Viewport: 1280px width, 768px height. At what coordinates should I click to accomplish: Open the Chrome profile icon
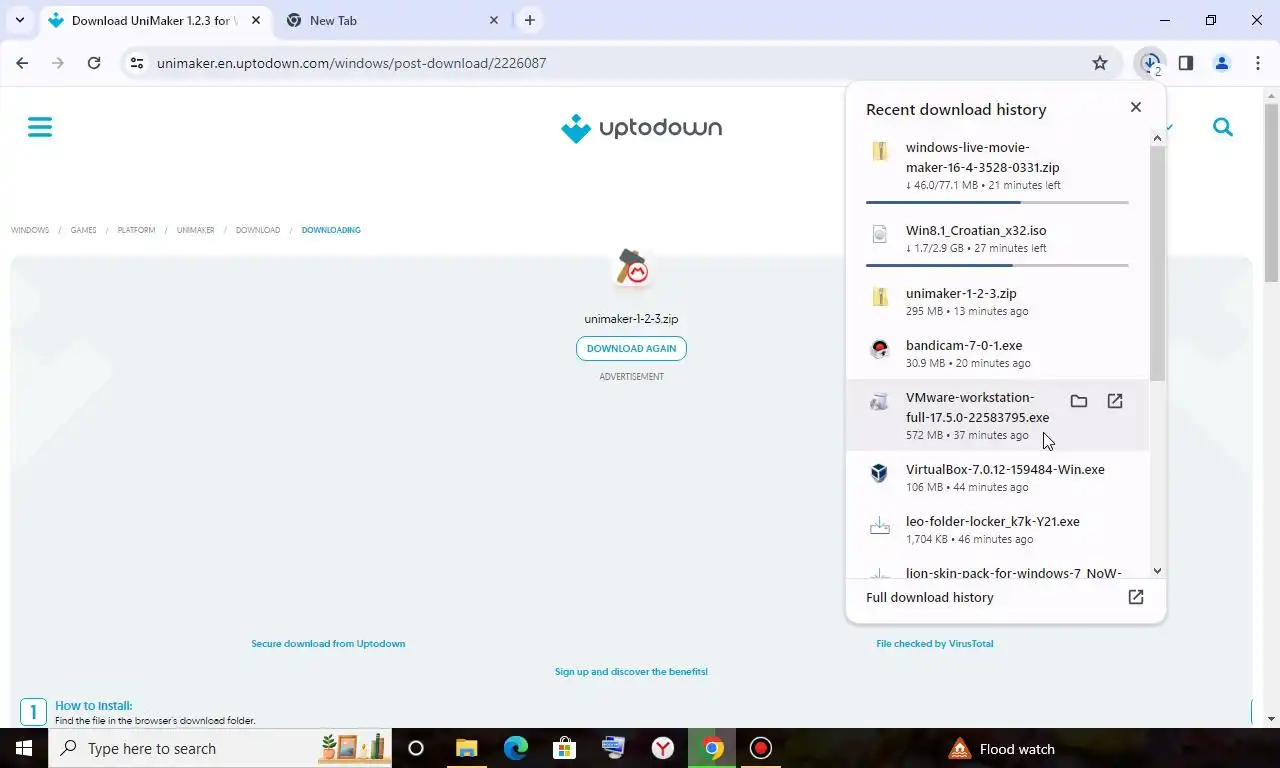(1222, 63)
